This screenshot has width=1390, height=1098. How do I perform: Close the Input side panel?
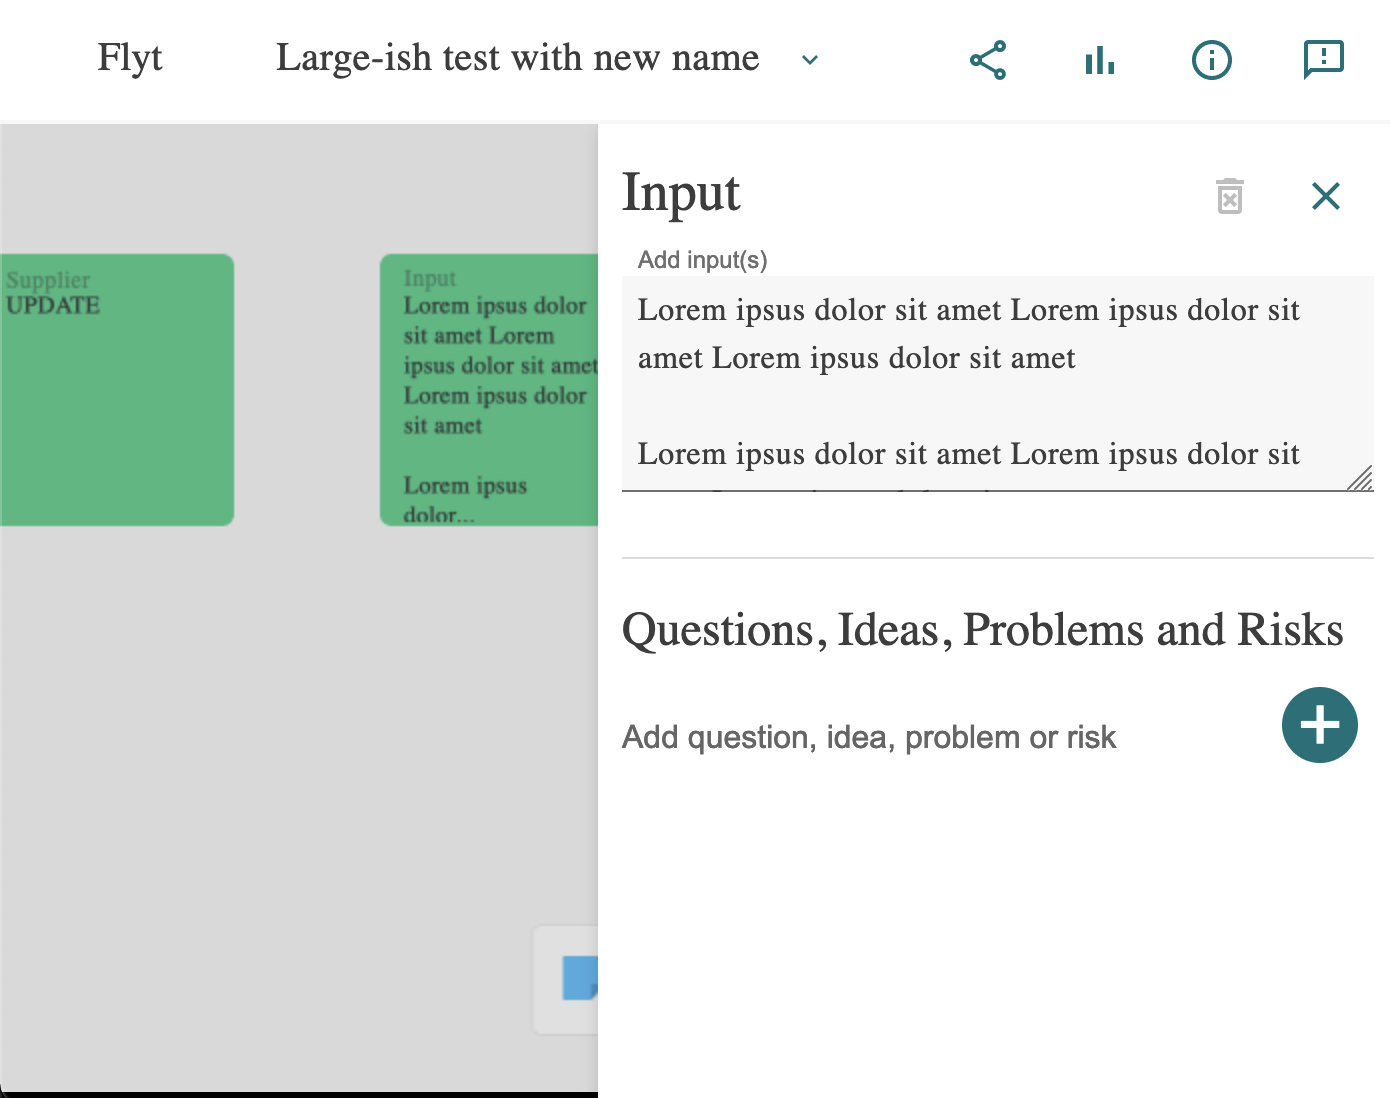1326,196
